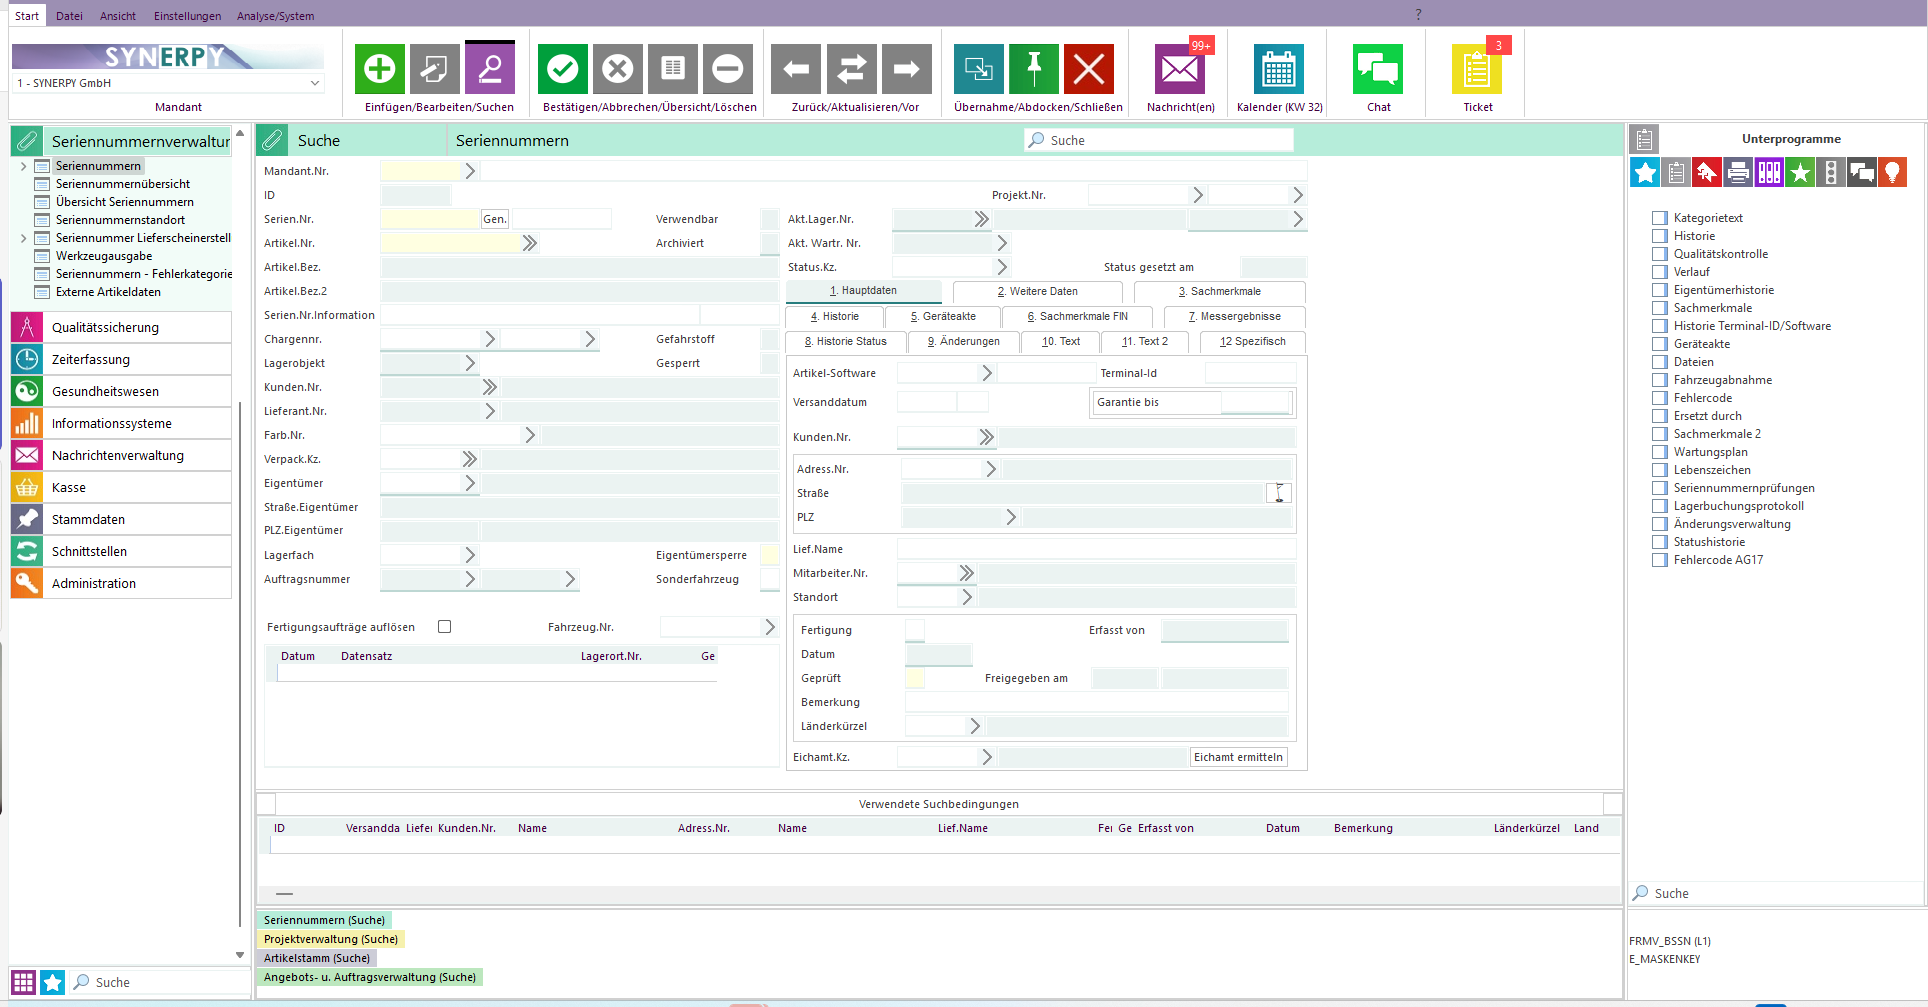Expand the Seriennummern tree node
The width and height of the screenshot is (1928, 1007).
[23, 166]
